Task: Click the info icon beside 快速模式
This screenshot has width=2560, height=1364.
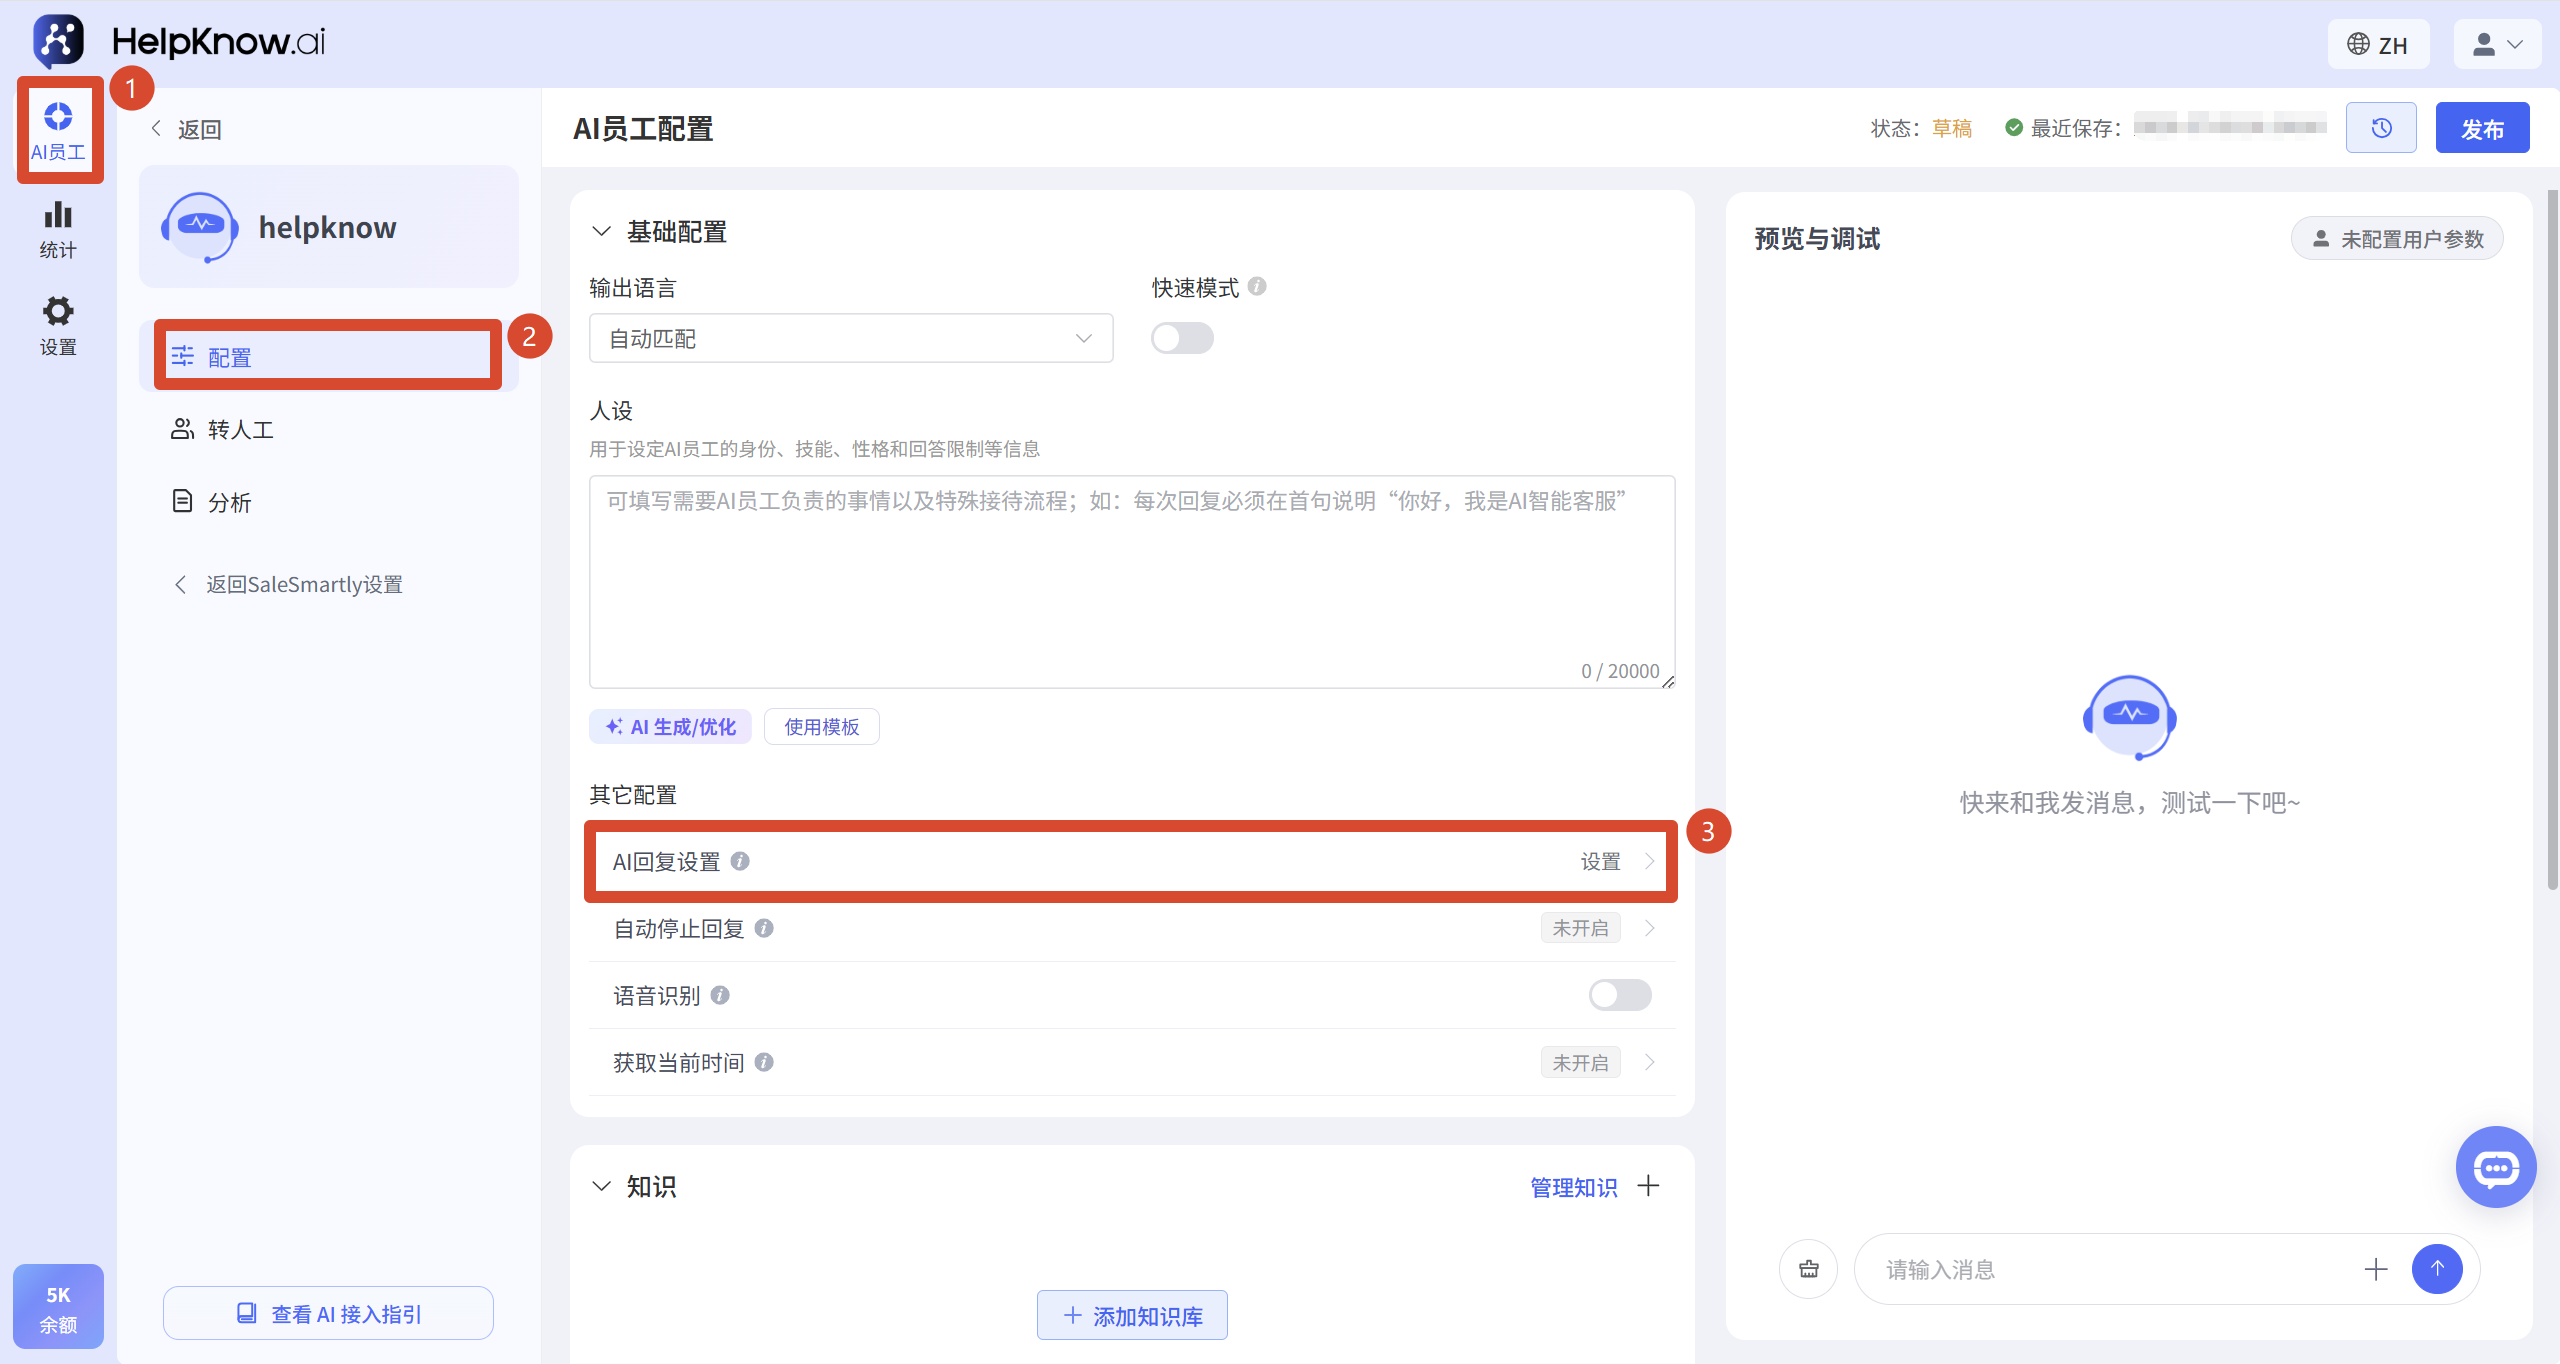Action: pos(1258,287)
